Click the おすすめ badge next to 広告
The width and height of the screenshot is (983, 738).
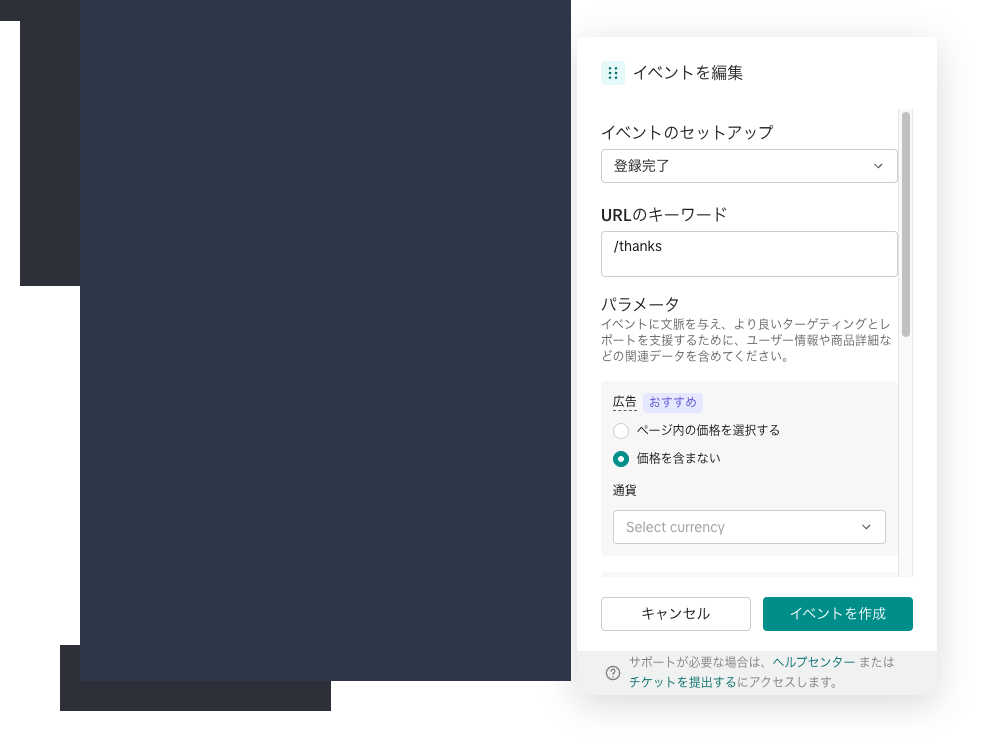[672, 402]
